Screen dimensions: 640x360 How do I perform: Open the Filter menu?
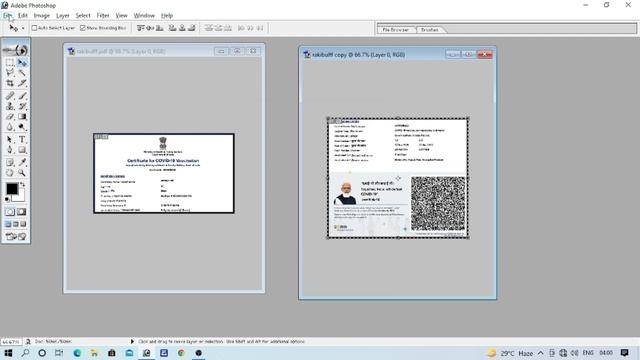point(103,16)
